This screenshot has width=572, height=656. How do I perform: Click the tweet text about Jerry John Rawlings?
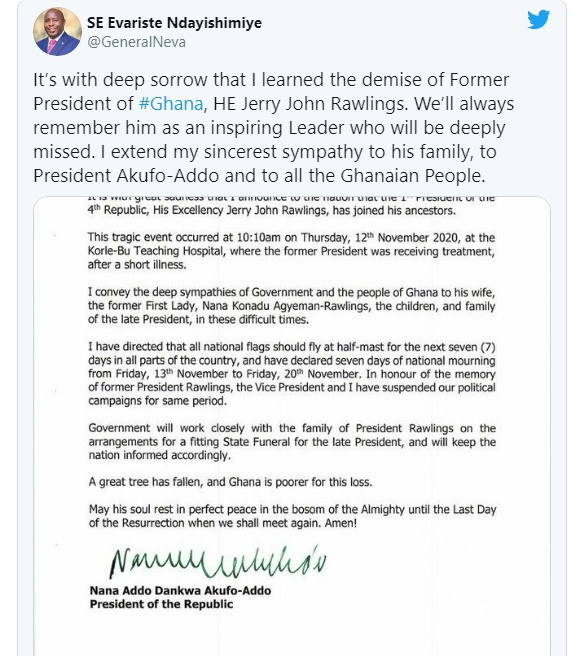tap(273, 128)
